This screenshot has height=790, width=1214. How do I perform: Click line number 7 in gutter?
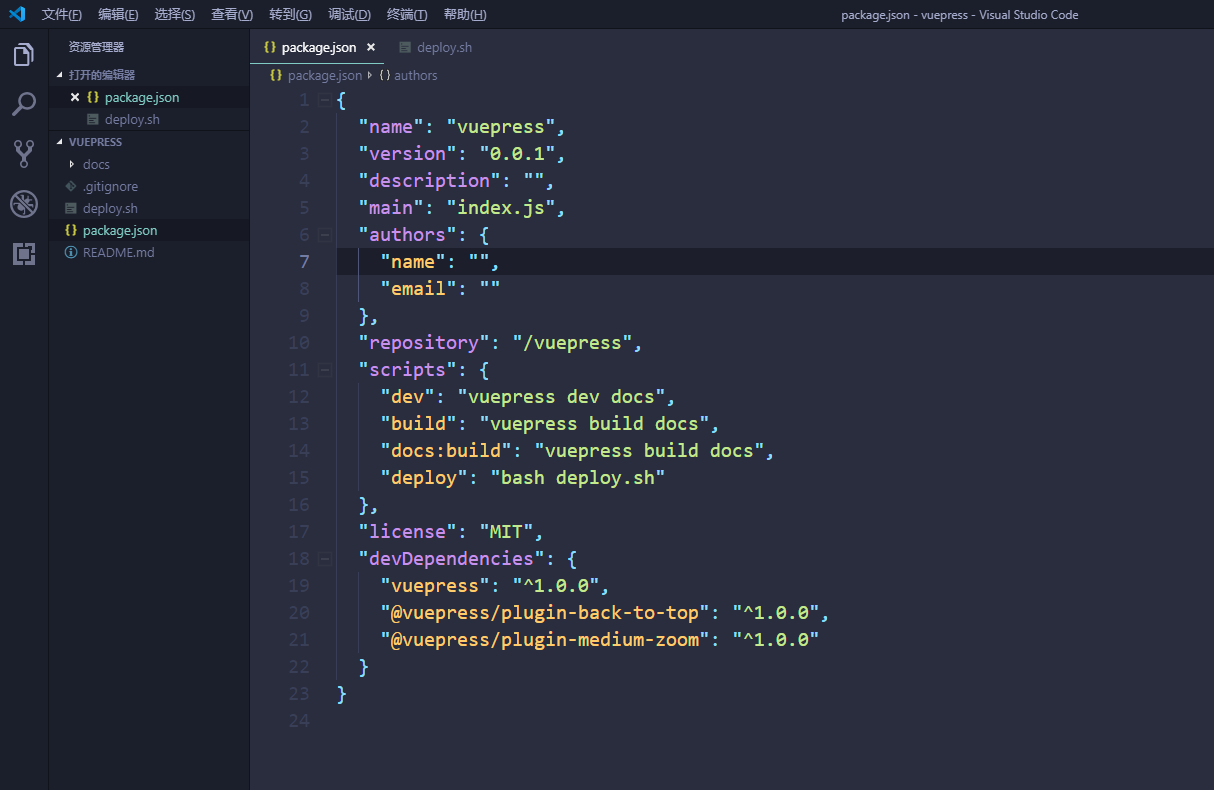[x=304, y=262]
